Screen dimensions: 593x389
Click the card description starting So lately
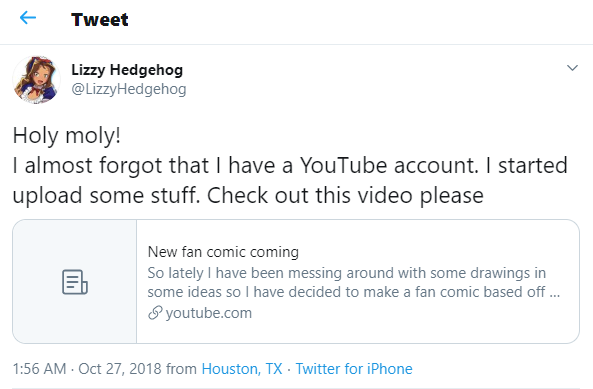click(354, 282)
